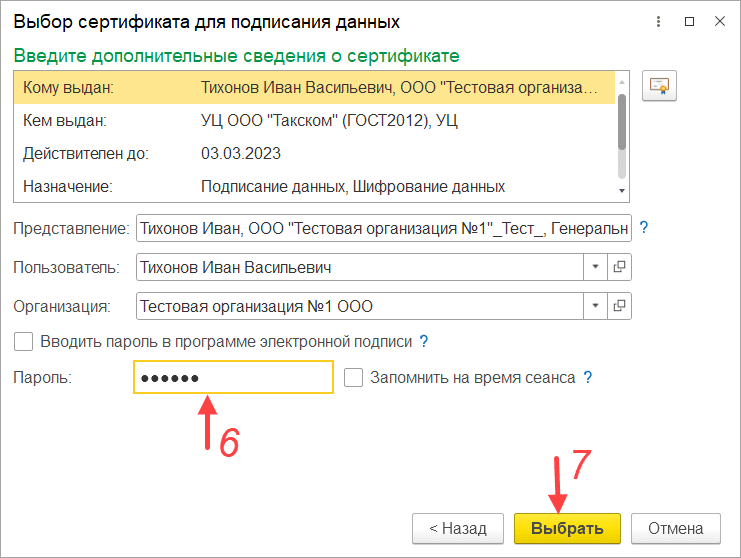
Task: Enable Вводить пароль в программе электронной подписи
Action: click(x=23, y=342)
